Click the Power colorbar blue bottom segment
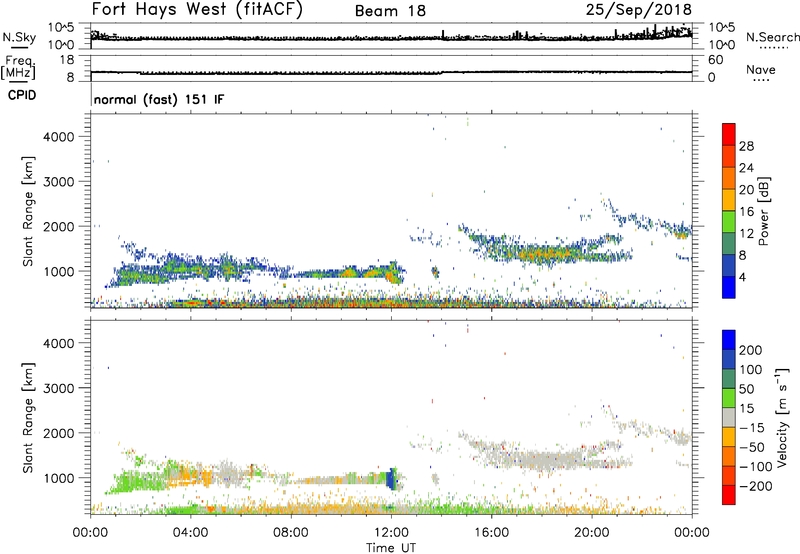The image size is (800, 554). coord(729,287)
